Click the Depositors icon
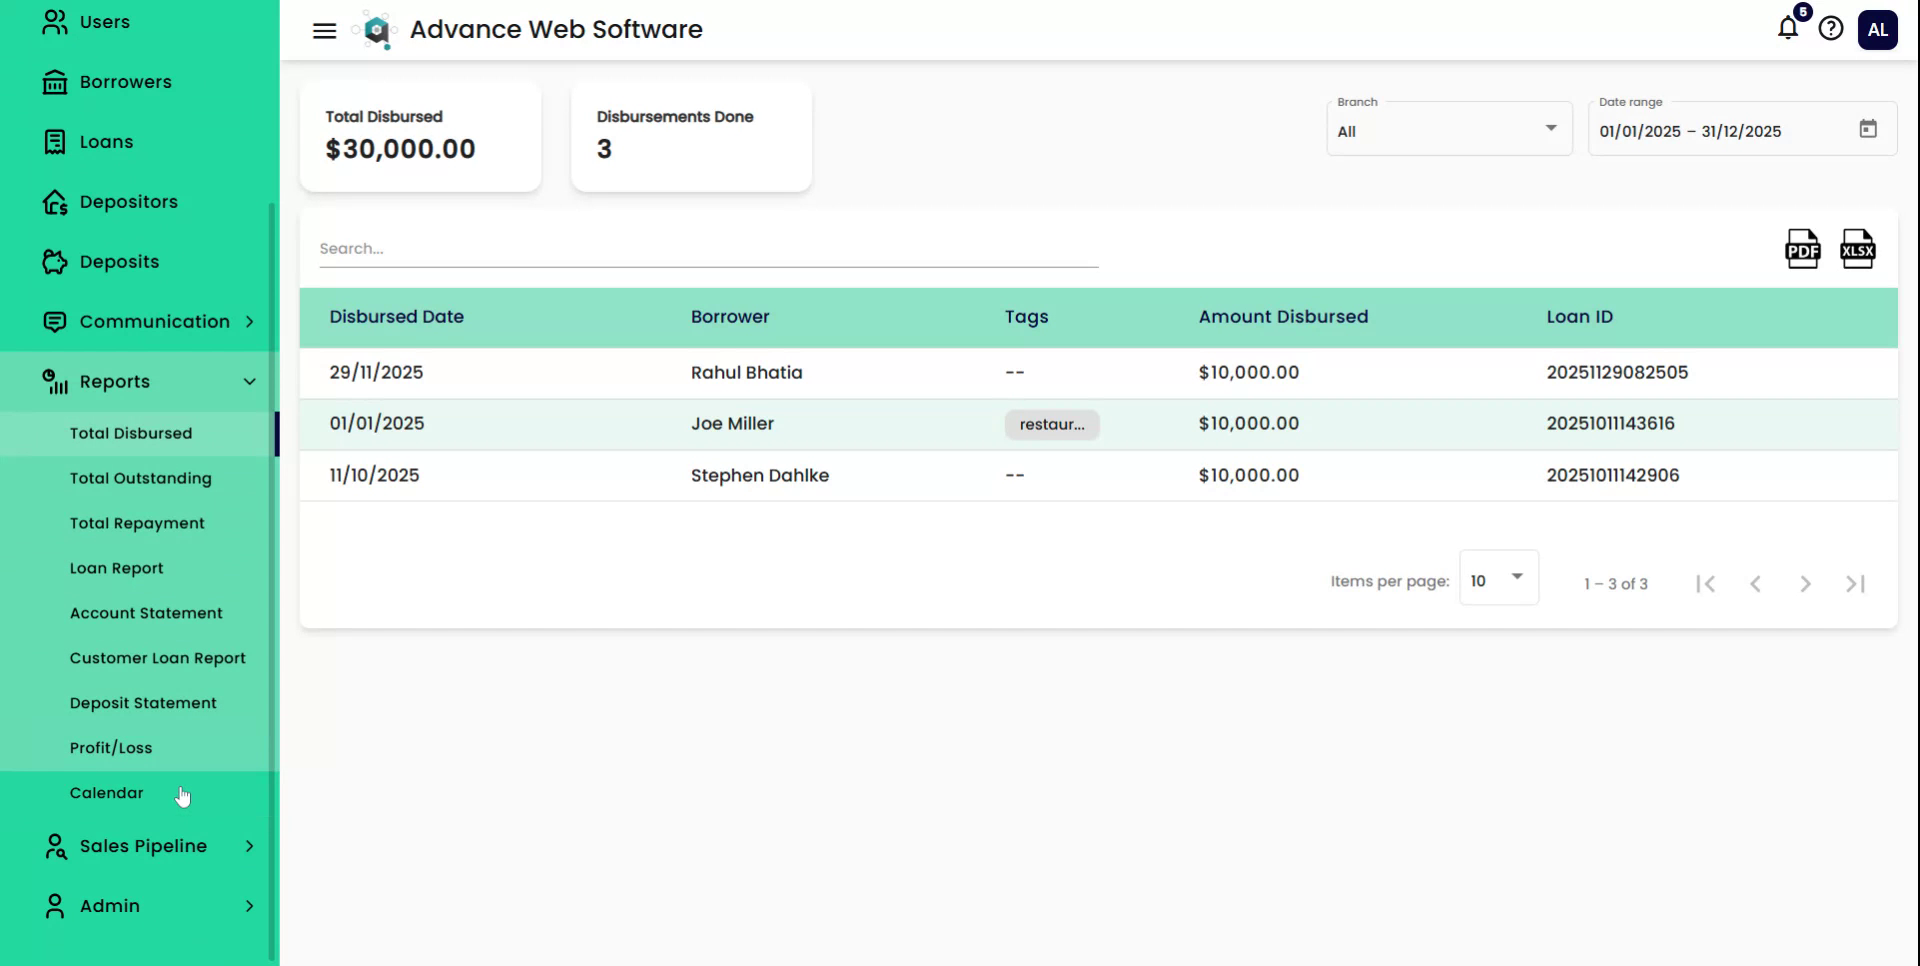This screenshot has width=1920, height=966. (x=55, y=201)
